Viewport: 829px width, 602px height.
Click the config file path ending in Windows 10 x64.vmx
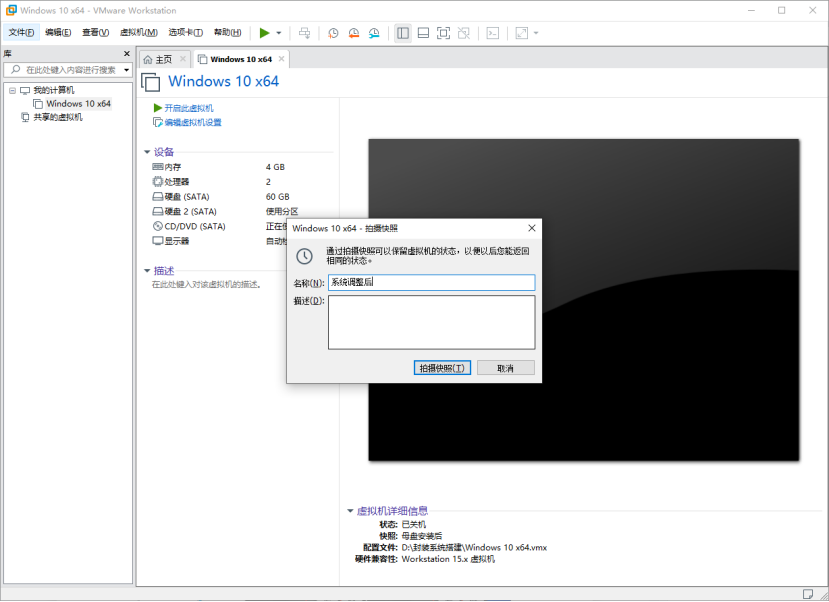tap(474, 548)
